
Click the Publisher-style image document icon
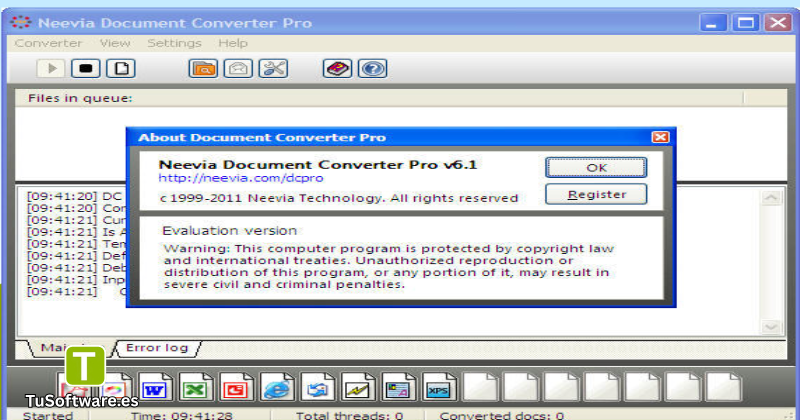(x=398, y=387)
